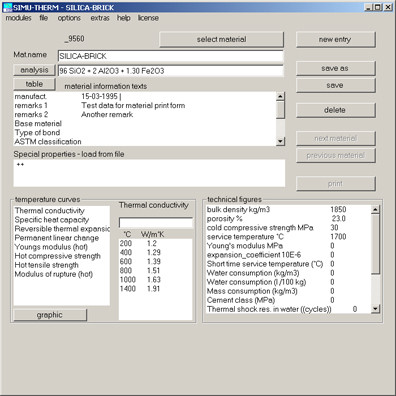Click the Mat name input field
Screen dimensions: 396x396
pyautogui.click(x=170, y=56)
